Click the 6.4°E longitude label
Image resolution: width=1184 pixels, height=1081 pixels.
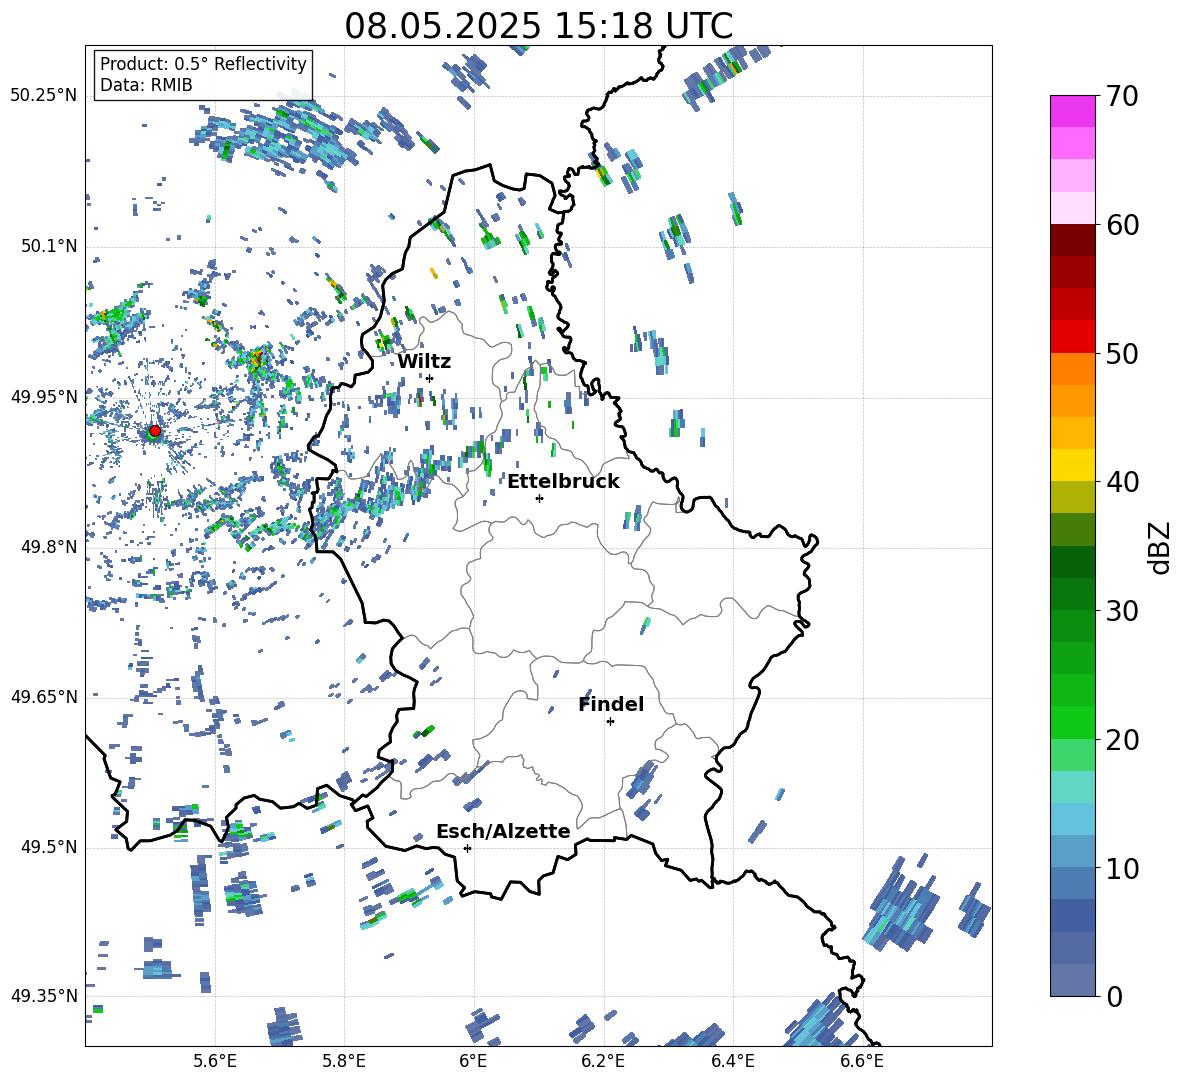click(732, 1061)
